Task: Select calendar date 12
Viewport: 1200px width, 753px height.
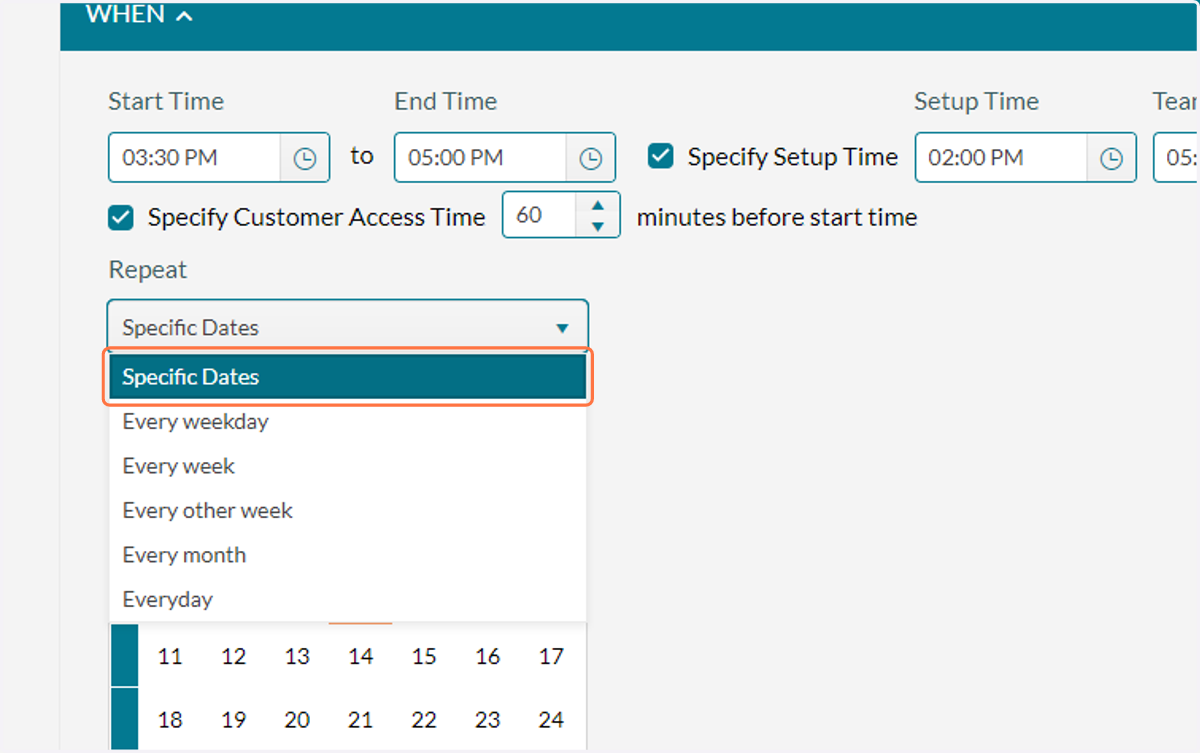Action: [x=234, y=657]
